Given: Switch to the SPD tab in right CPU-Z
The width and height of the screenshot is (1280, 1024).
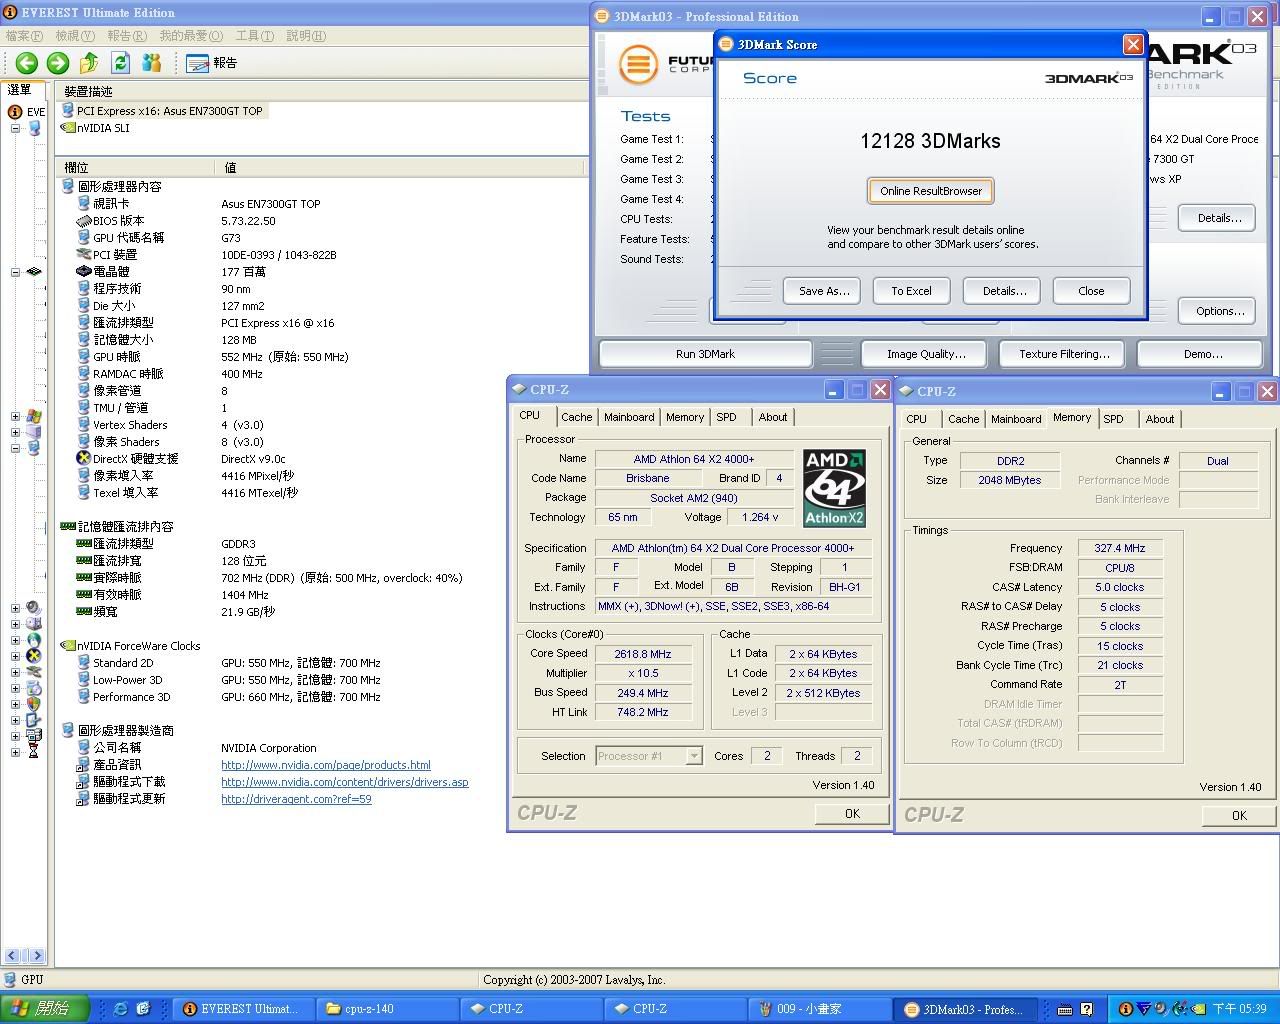Looking at the screenshot, I should point(1113,419).
